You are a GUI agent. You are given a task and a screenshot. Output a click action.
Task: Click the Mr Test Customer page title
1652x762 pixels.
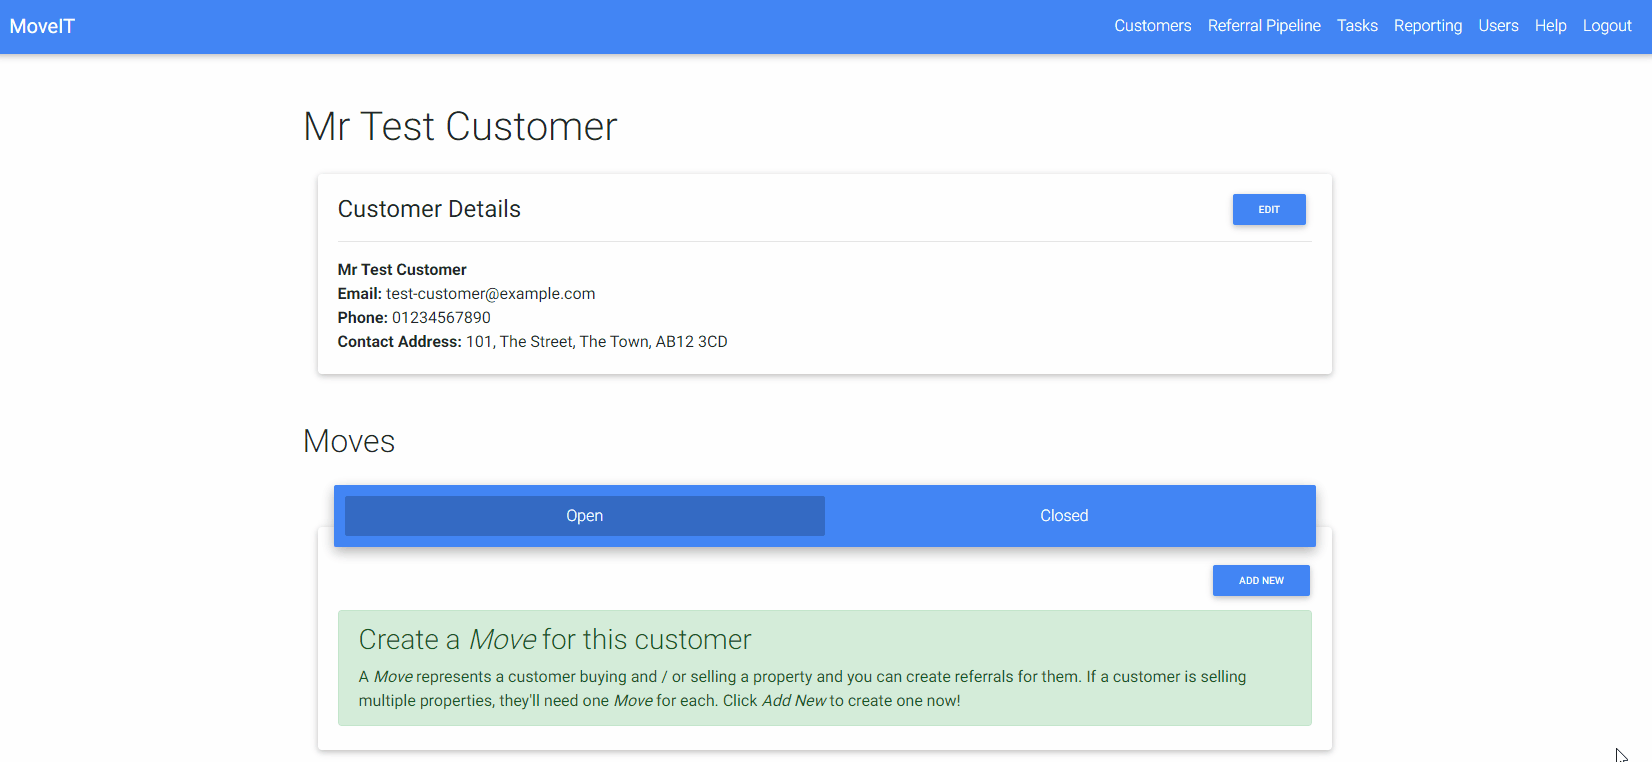pos(460,127)
